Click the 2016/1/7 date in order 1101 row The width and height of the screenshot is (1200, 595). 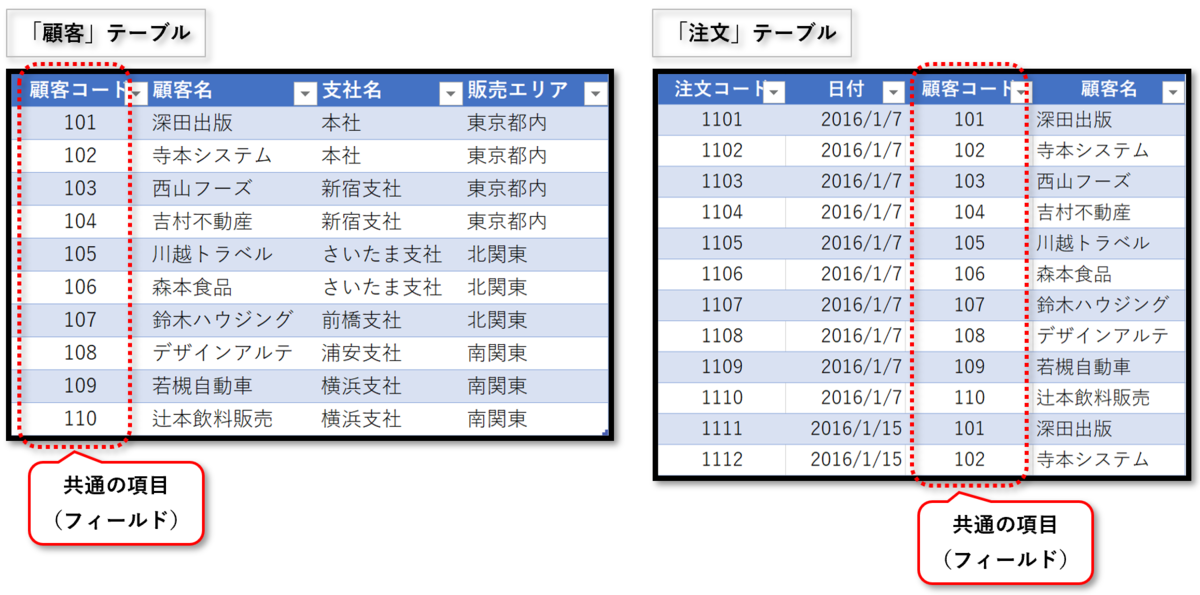coord(862,120)
